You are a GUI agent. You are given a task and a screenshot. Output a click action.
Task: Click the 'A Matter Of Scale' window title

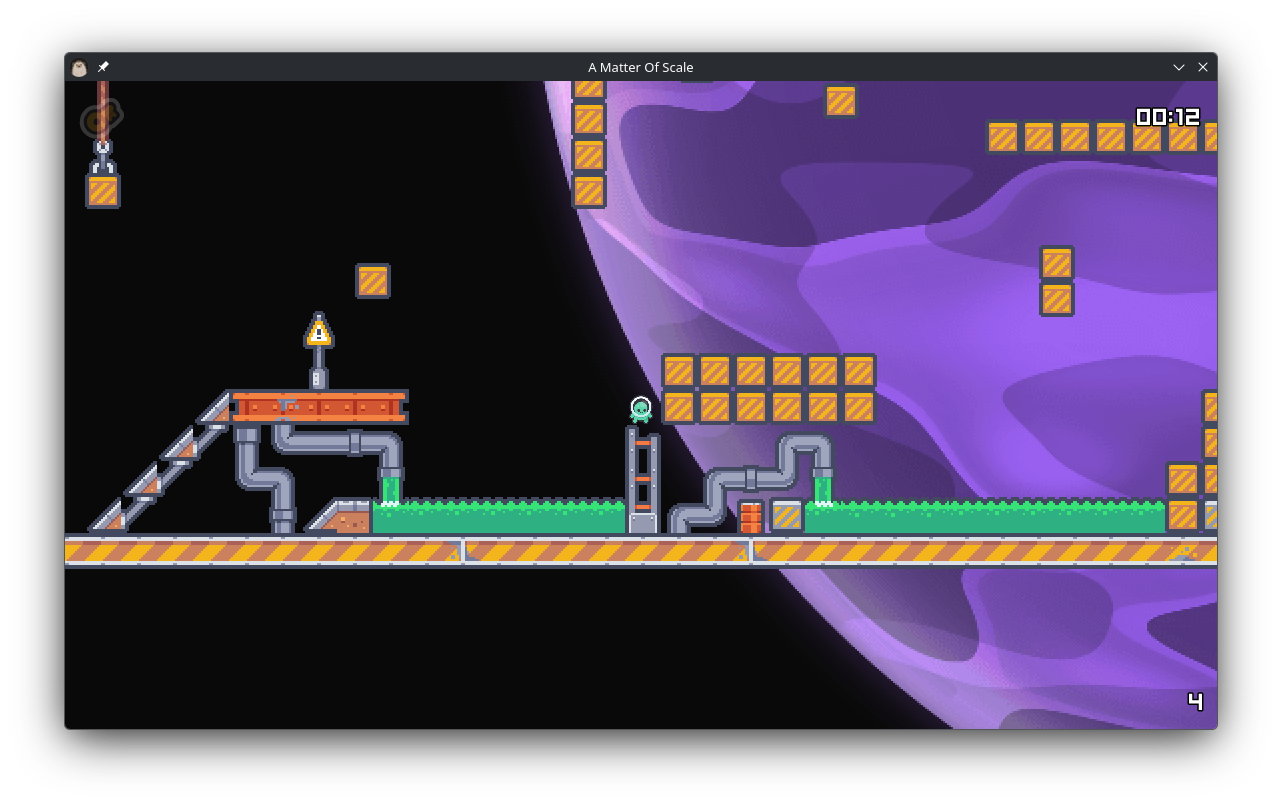[641, 67]
